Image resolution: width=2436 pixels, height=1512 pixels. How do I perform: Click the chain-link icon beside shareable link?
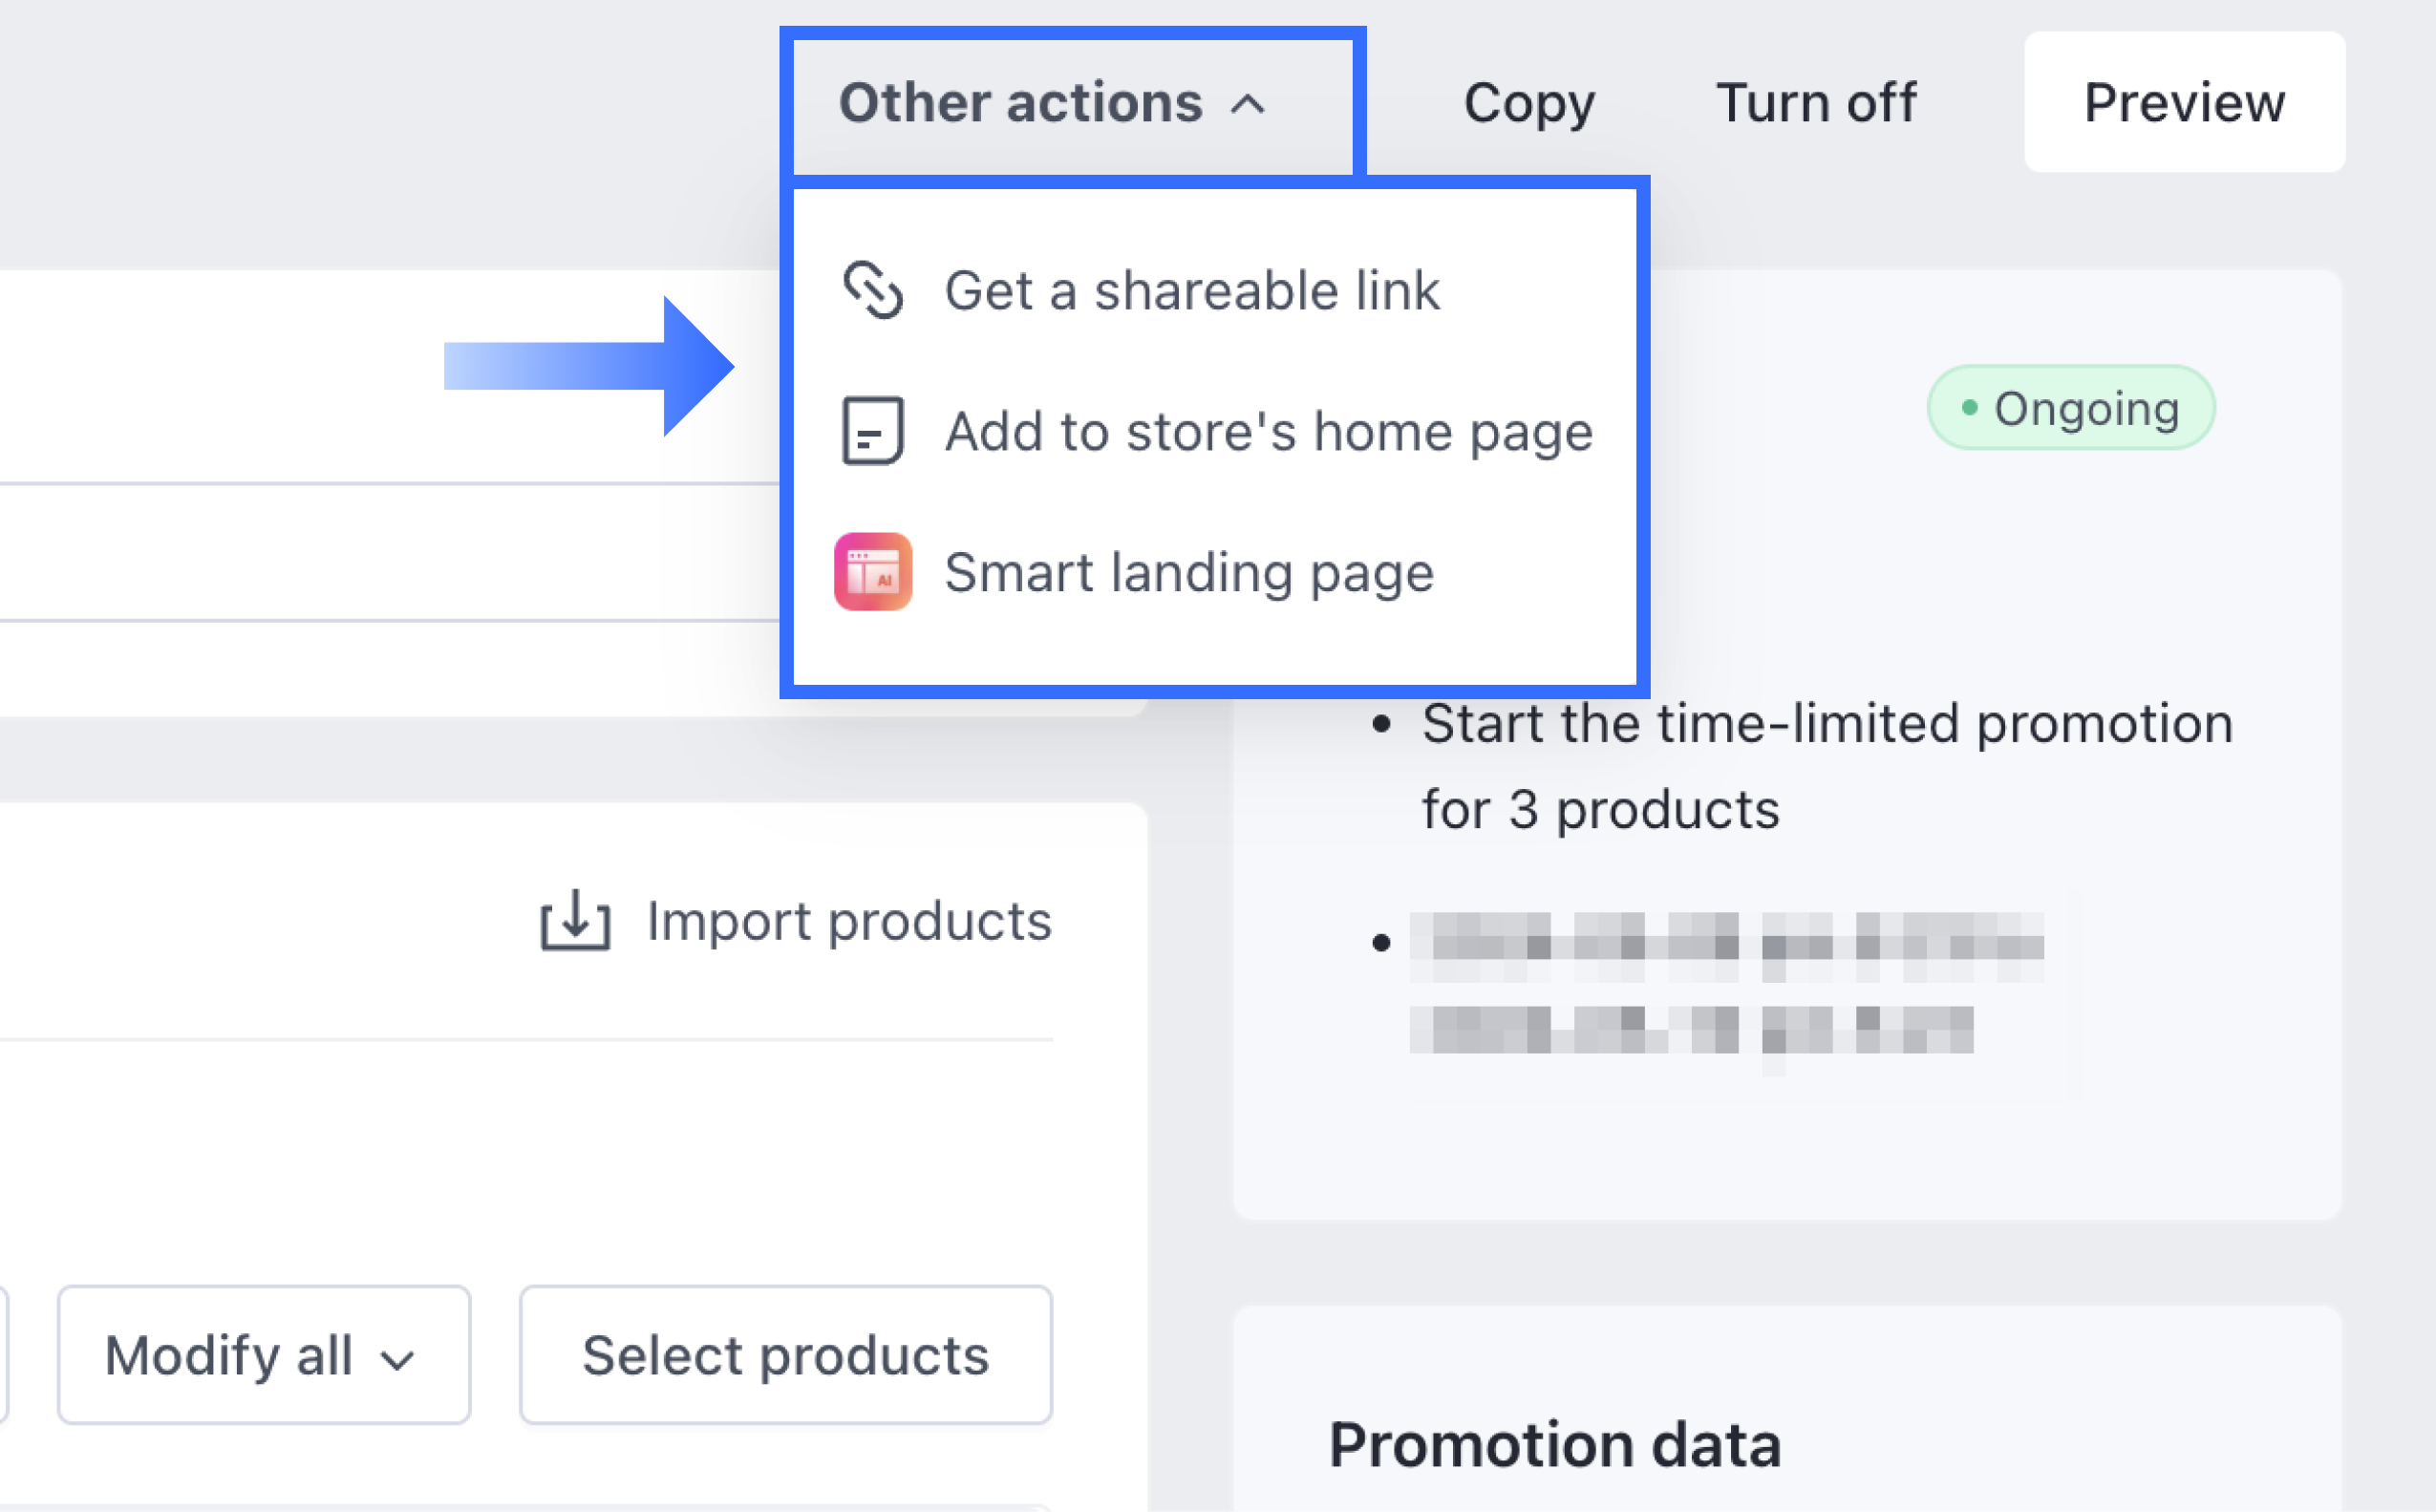coord(872,290)
